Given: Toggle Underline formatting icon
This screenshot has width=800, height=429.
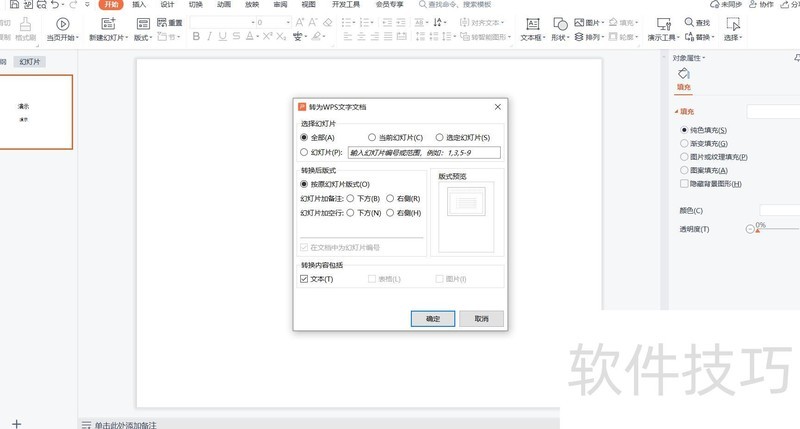Looking at the screenshot, I should click(222, 36).
